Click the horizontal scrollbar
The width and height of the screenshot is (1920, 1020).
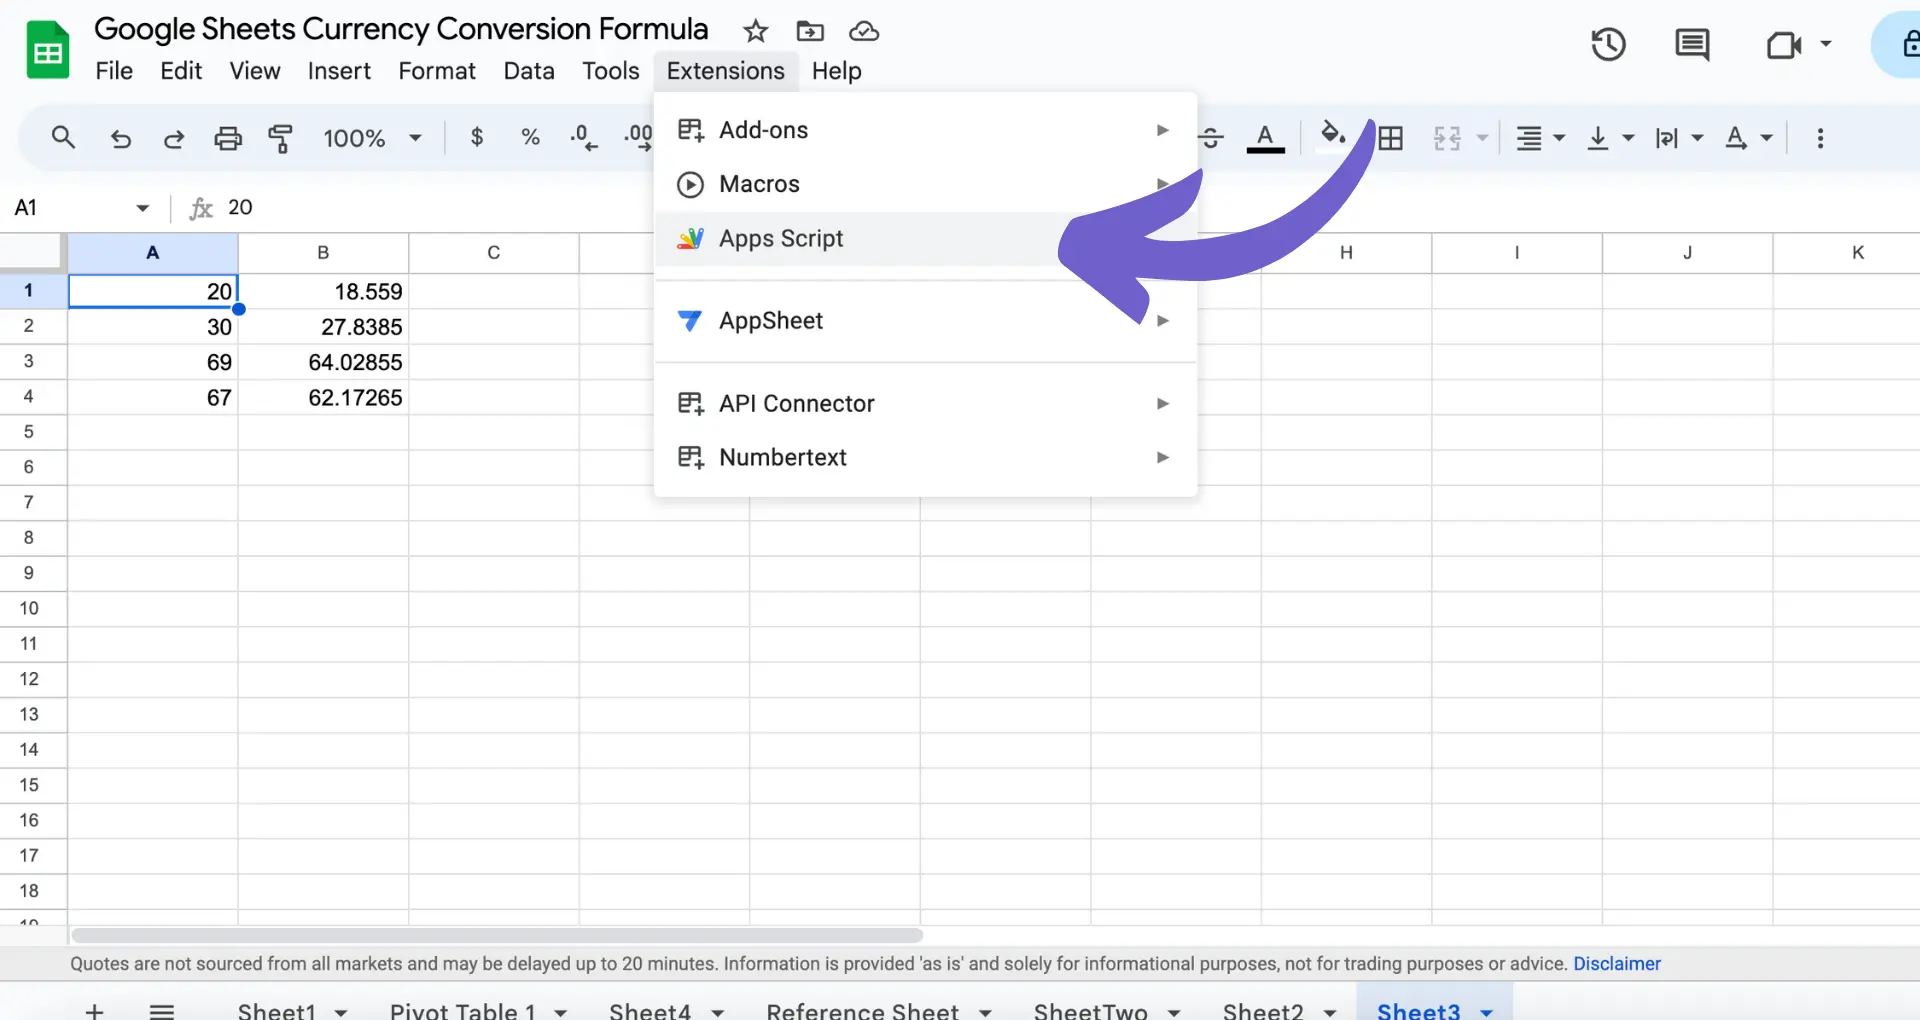(497, 936)
